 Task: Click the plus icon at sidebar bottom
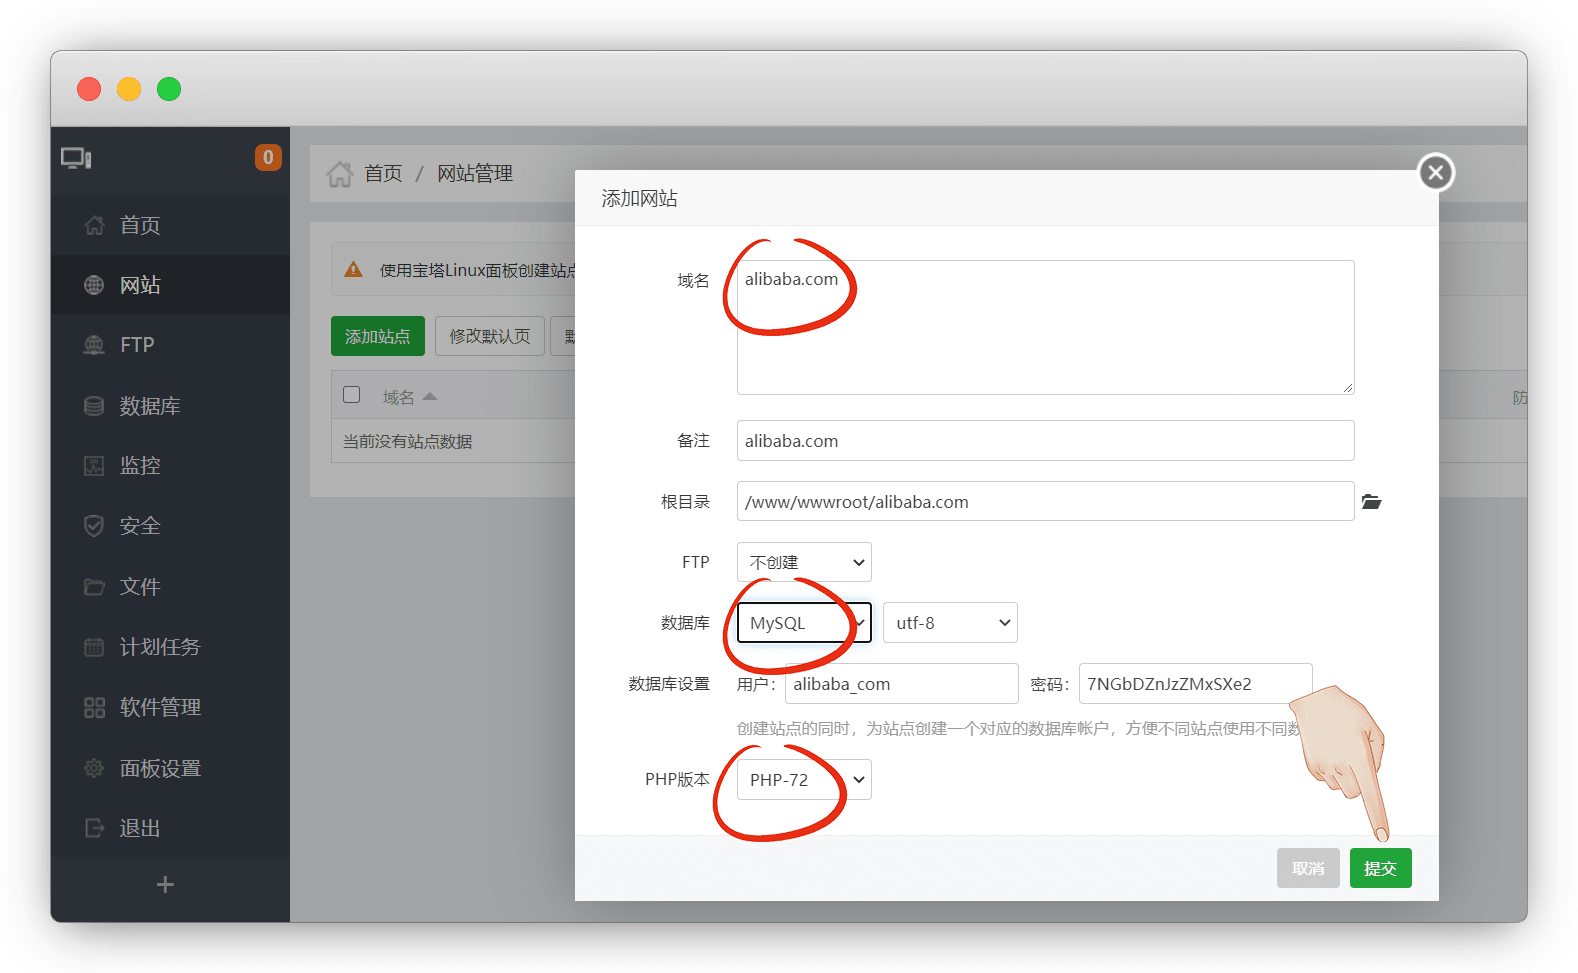166,885
